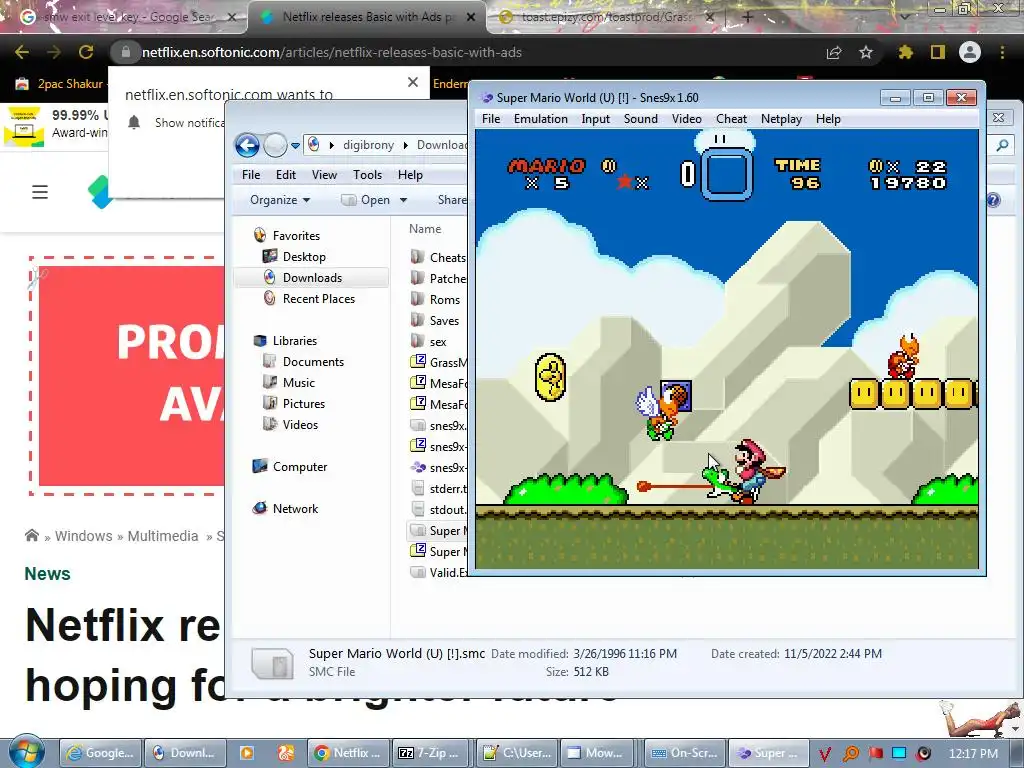This screenshot has height=768, width=1024.
Task: Open the Snes9x Video menu
Action: pos(687,119)
